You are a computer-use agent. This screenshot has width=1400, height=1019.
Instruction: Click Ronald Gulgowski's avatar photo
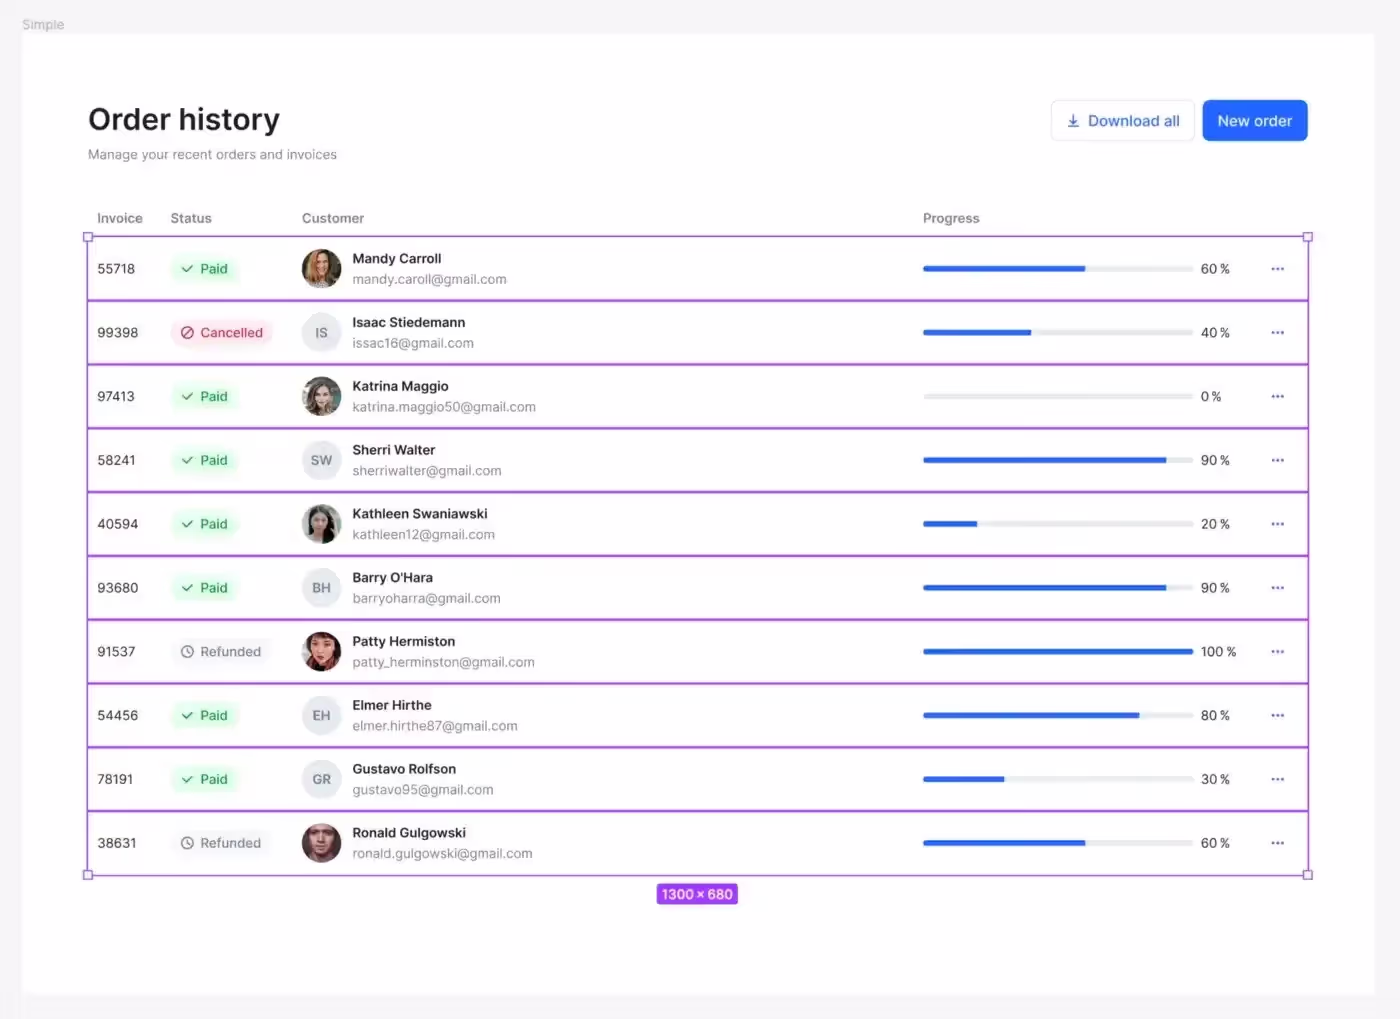pyautogui.click(x=321, y=843)
